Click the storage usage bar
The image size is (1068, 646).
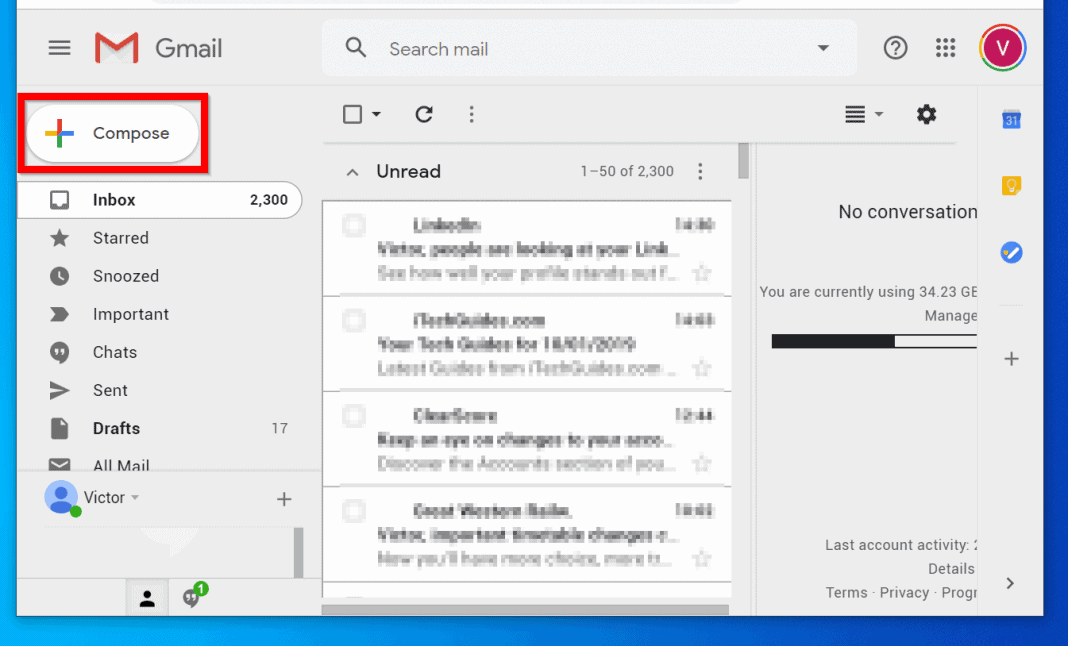click(x=874, y=341)
